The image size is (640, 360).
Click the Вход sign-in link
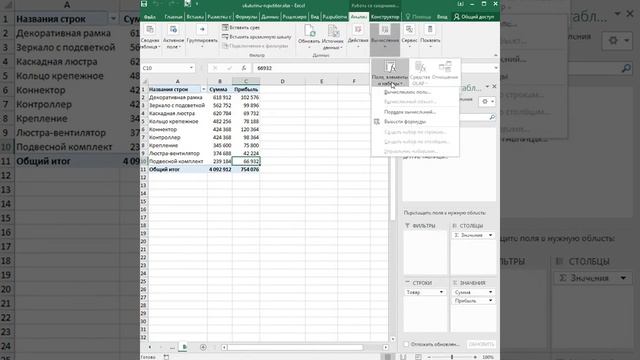click(442, 17)
